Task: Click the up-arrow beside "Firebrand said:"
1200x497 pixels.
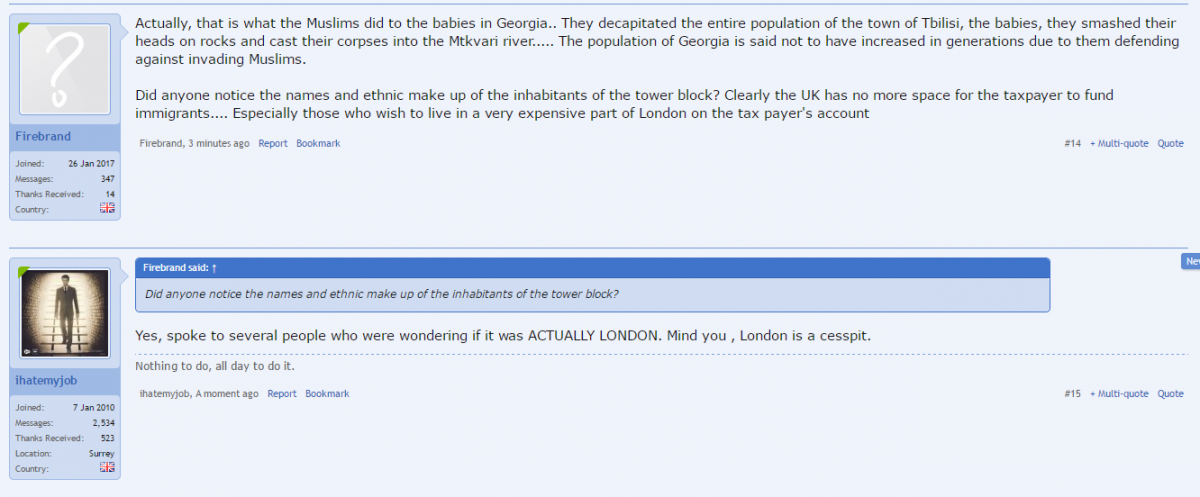Action: click(214, 268)
